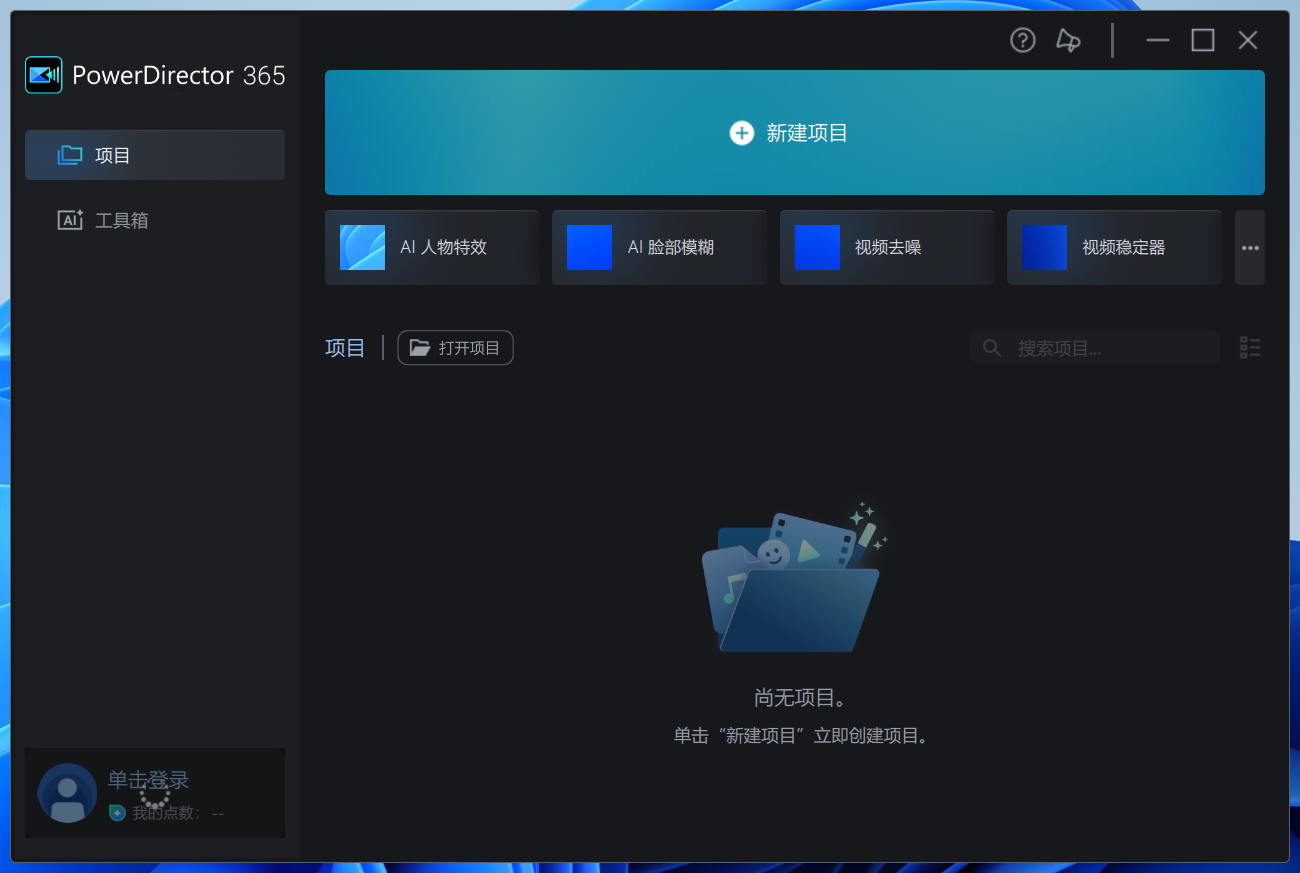
Task: Launch the 视频稳定器 tool
Action: 1114,247
